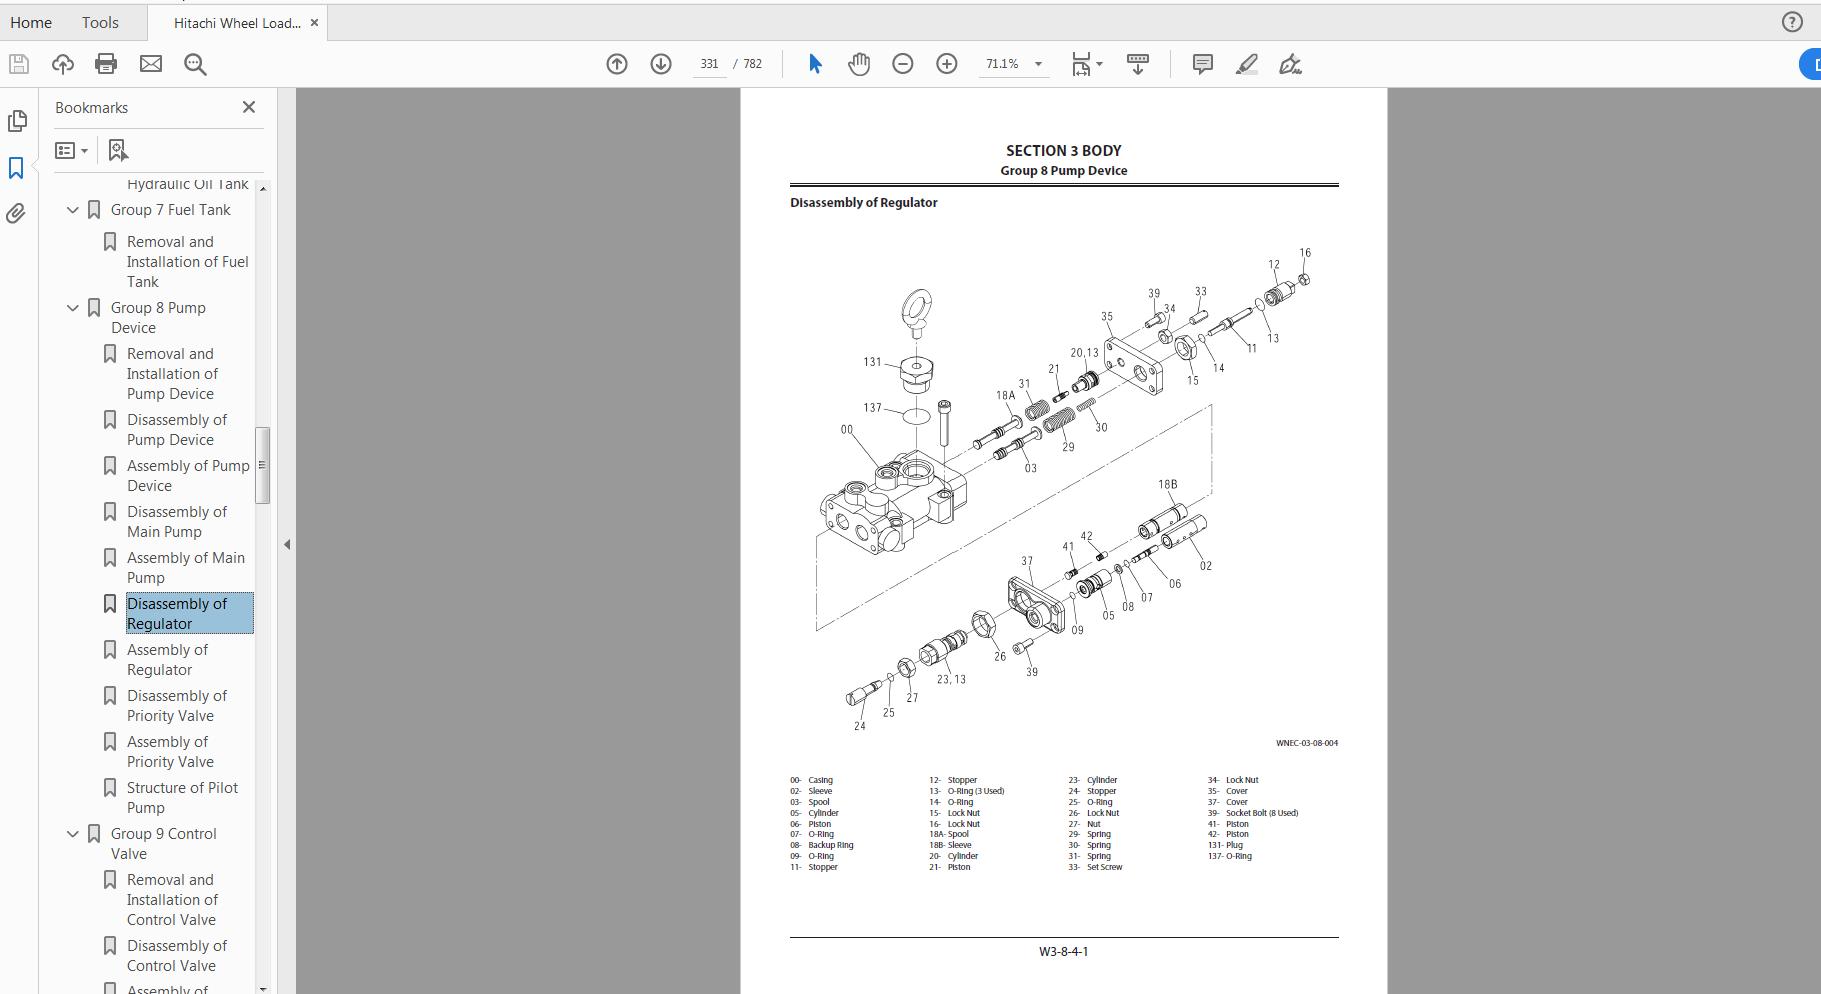Open Assembly of Pump Device bookmark
Screen dimensions: 1821x994
click(x=188, y=476)
